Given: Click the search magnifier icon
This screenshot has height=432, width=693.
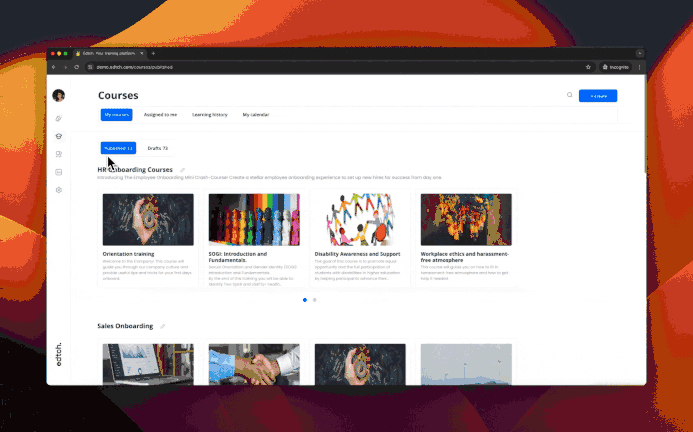Looking at the screenshot, I should [569, 95].
